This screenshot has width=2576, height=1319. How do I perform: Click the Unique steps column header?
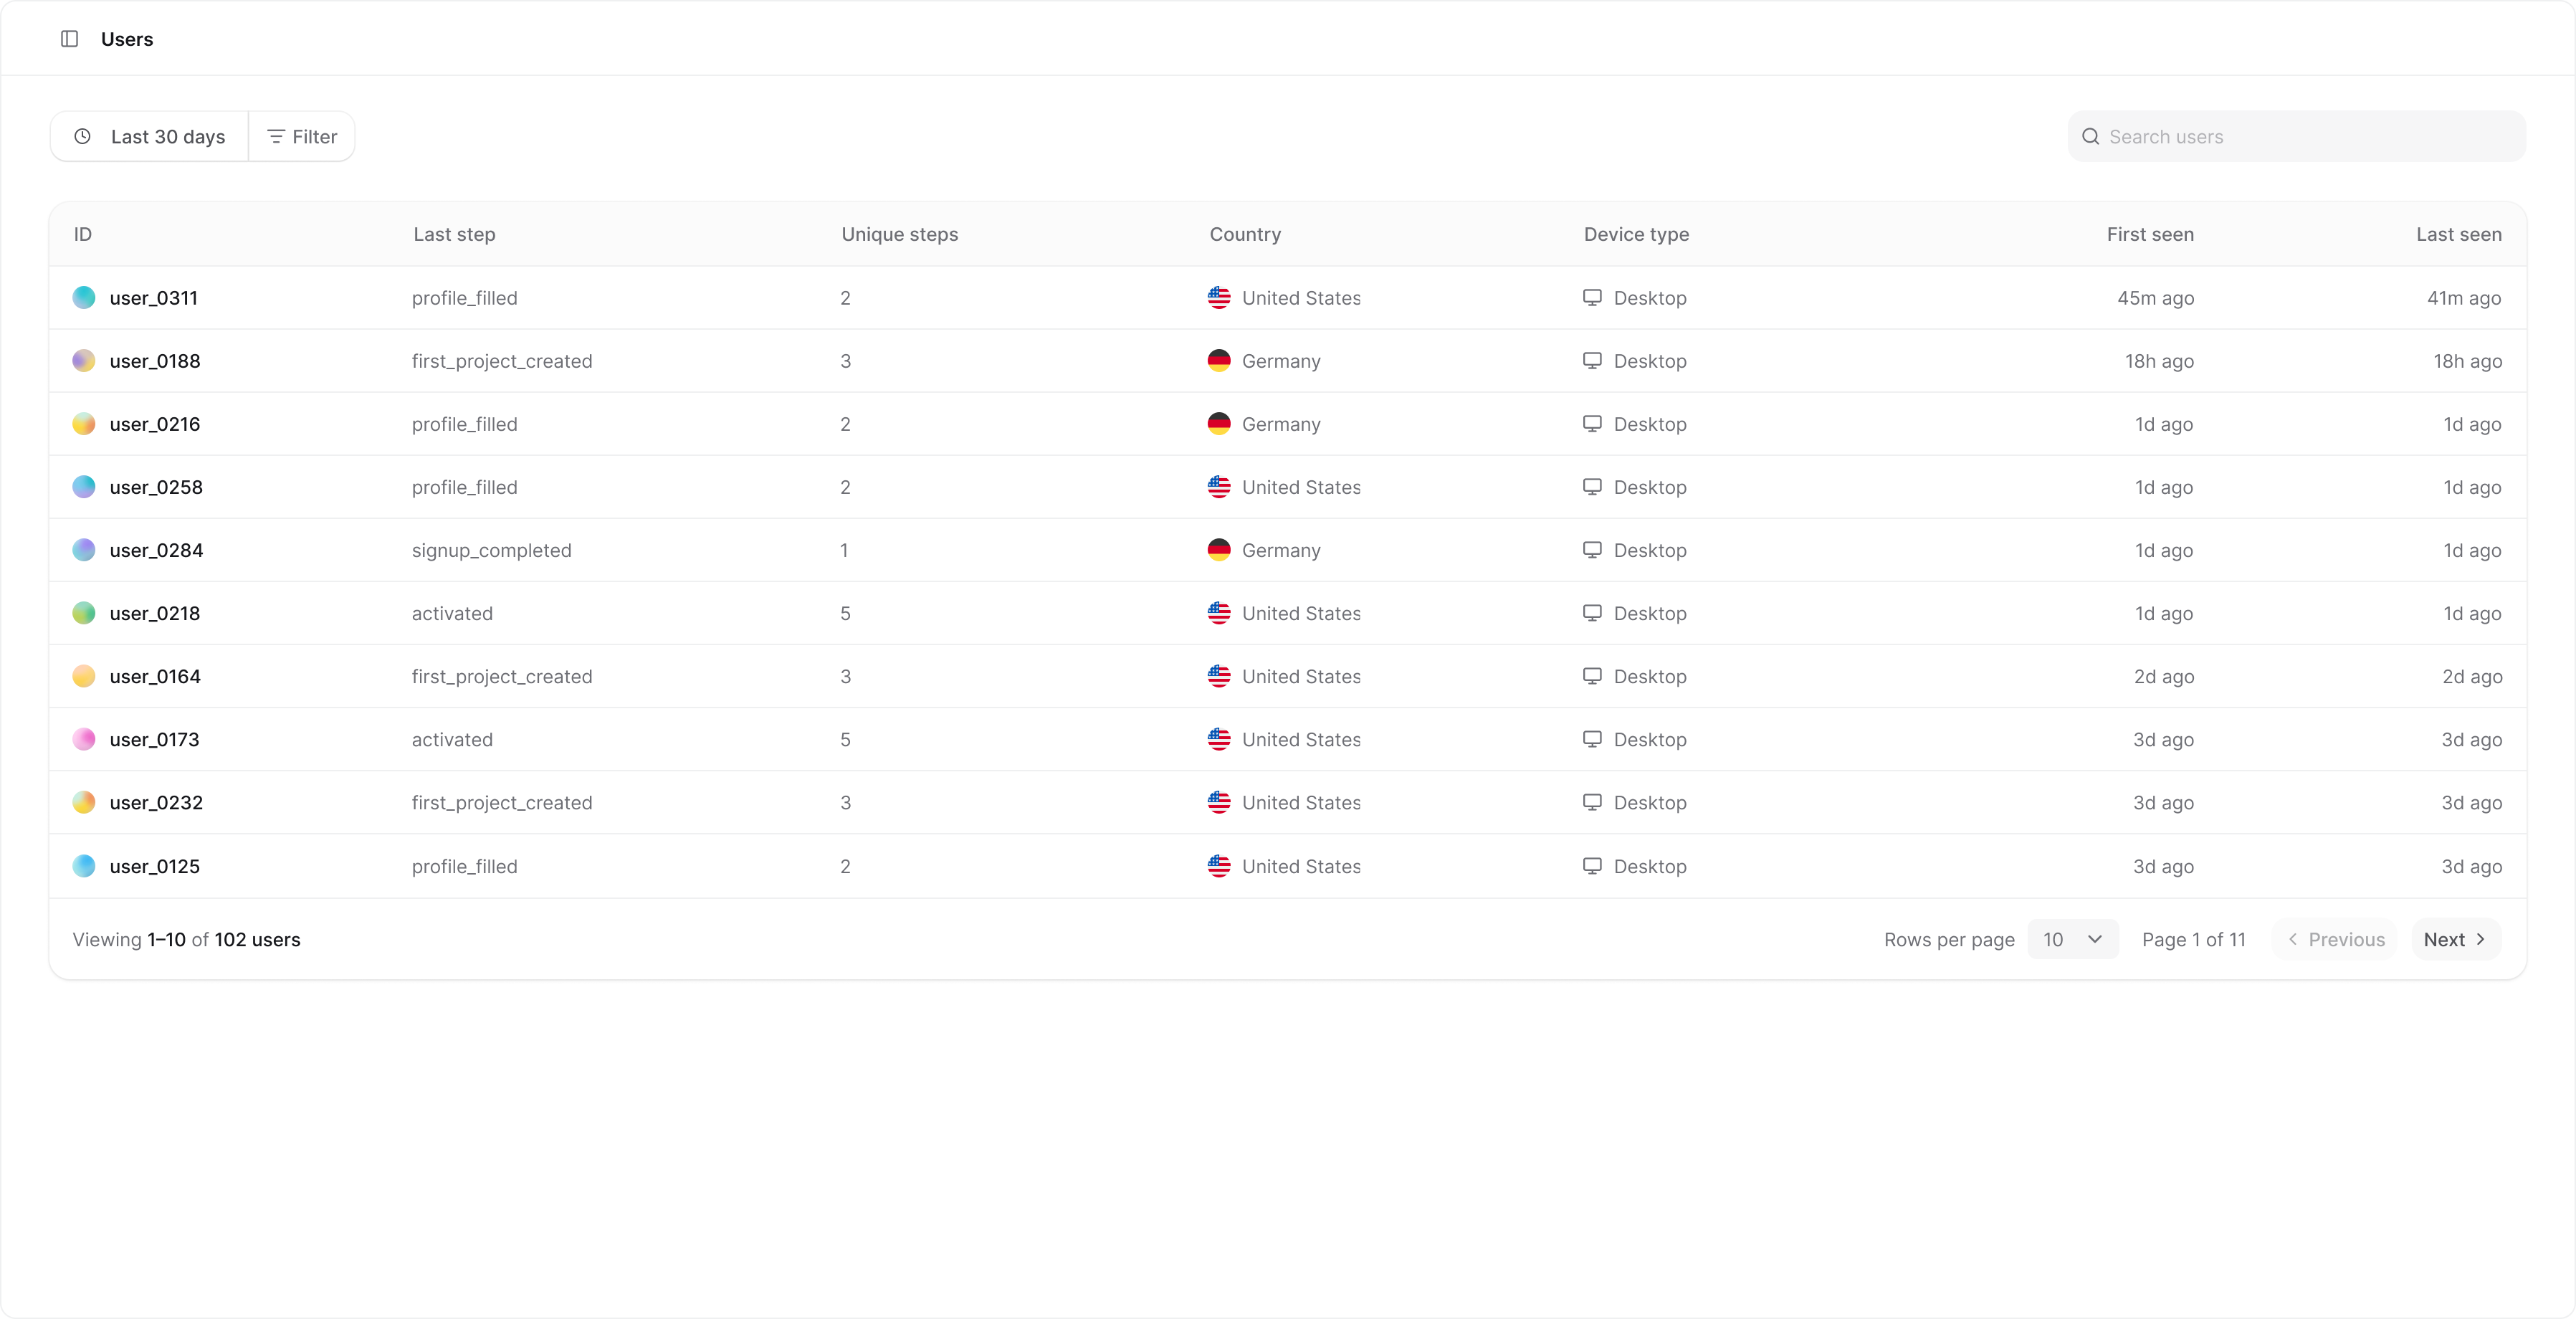pos(899,234)
